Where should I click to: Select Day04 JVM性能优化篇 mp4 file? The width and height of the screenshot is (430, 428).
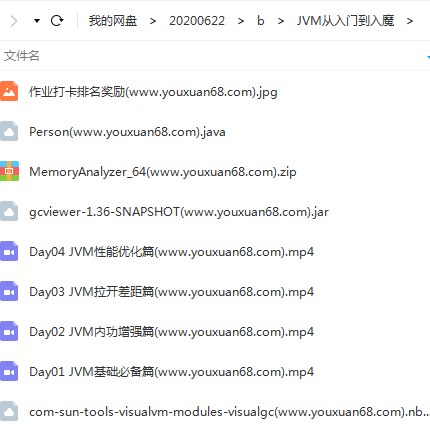[x=171, y=252]
